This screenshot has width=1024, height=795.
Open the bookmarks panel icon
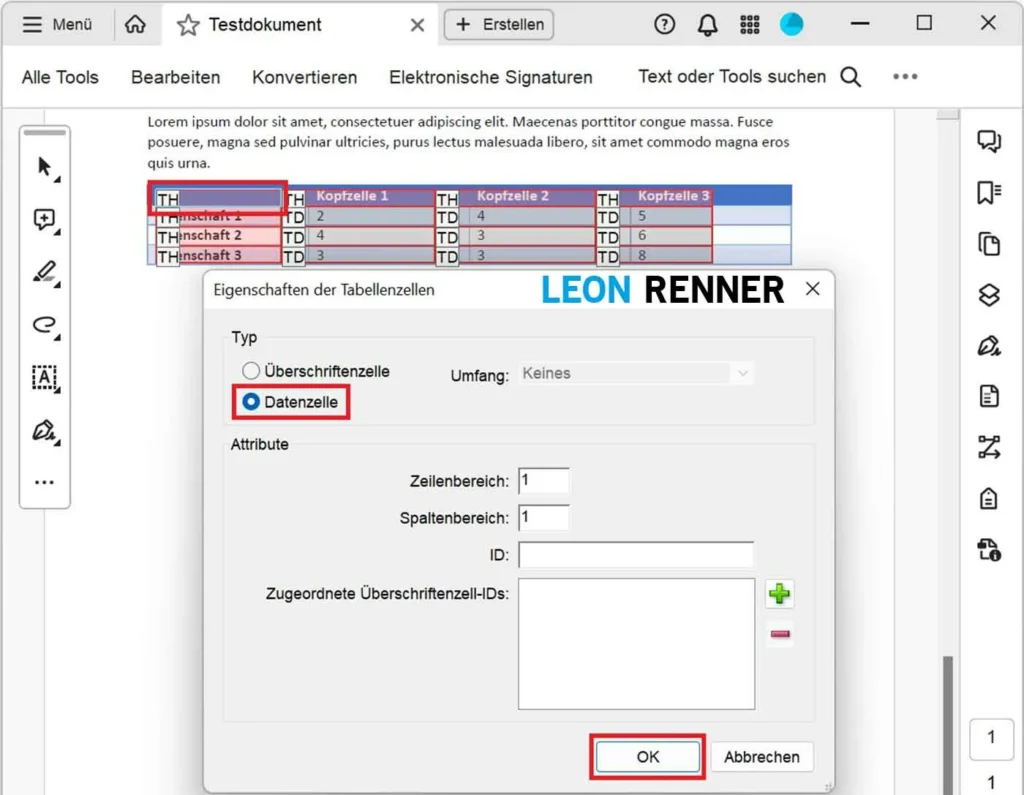pos(988,193)
